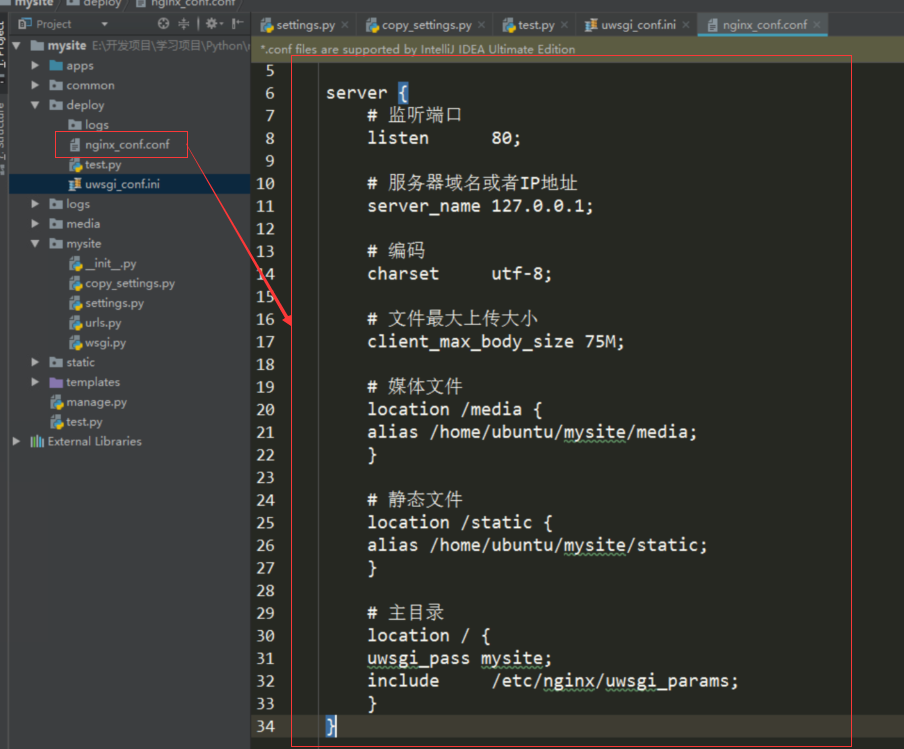Click the 'charset utf-8;' line

pos(459,274)
